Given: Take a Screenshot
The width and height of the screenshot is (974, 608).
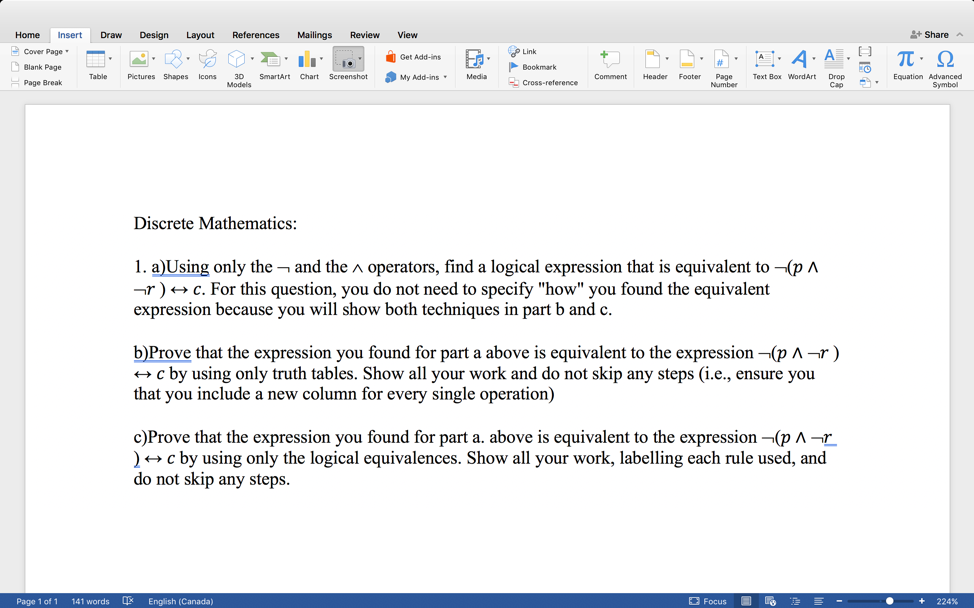Looking at the screenshot, I should [347, 64].
